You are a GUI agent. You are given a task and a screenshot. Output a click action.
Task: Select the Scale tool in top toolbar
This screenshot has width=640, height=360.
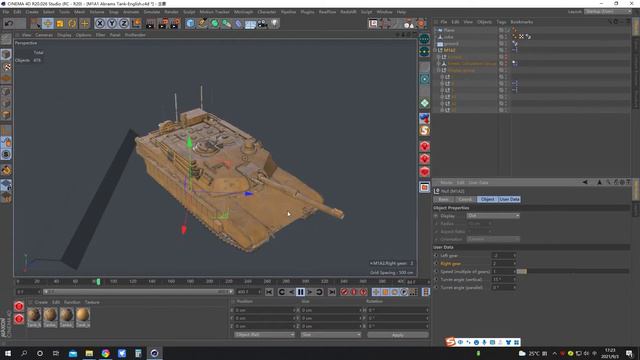(60, 23)
